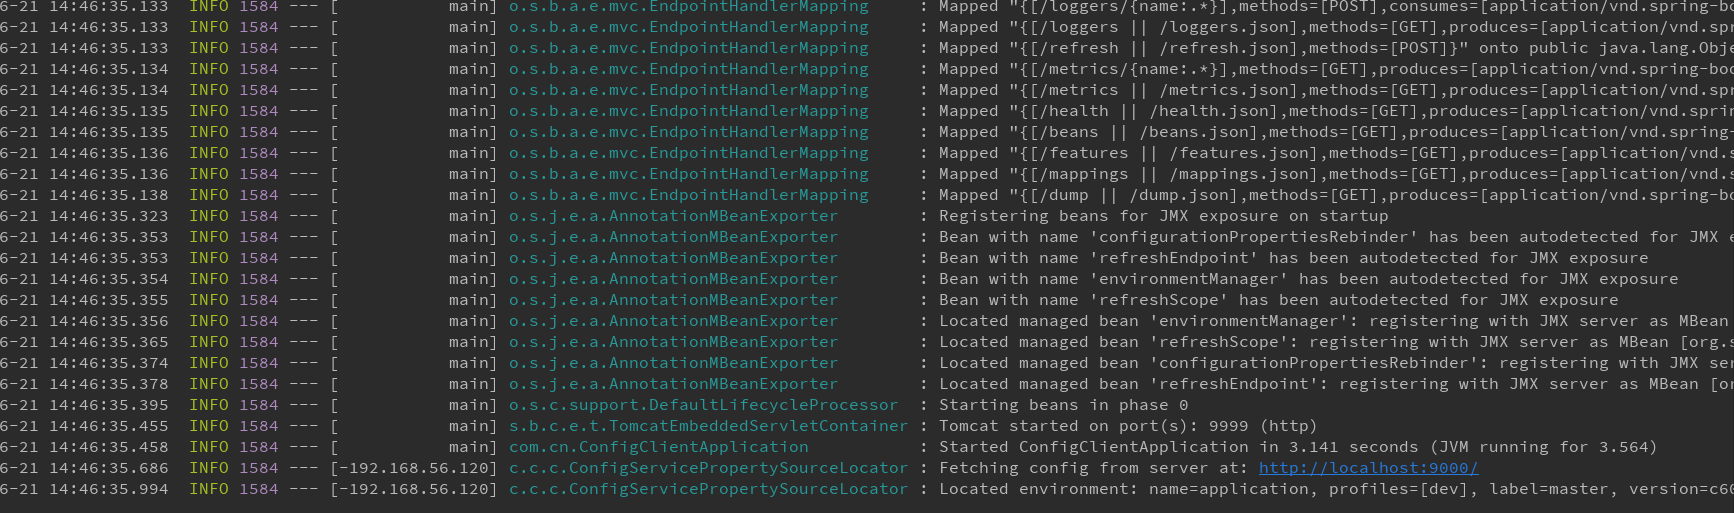Select the 'Located environment: name=application' message

1336,489
